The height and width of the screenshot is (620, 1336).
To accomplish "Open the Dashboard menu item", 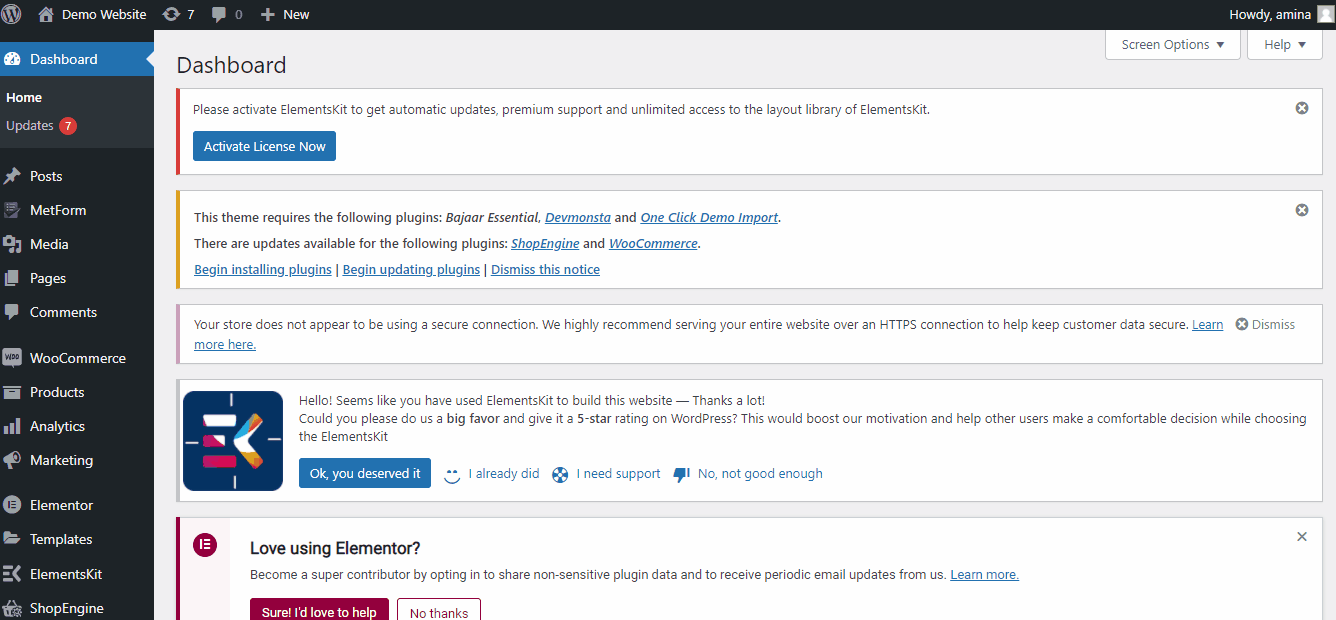I will coord(77,59).
